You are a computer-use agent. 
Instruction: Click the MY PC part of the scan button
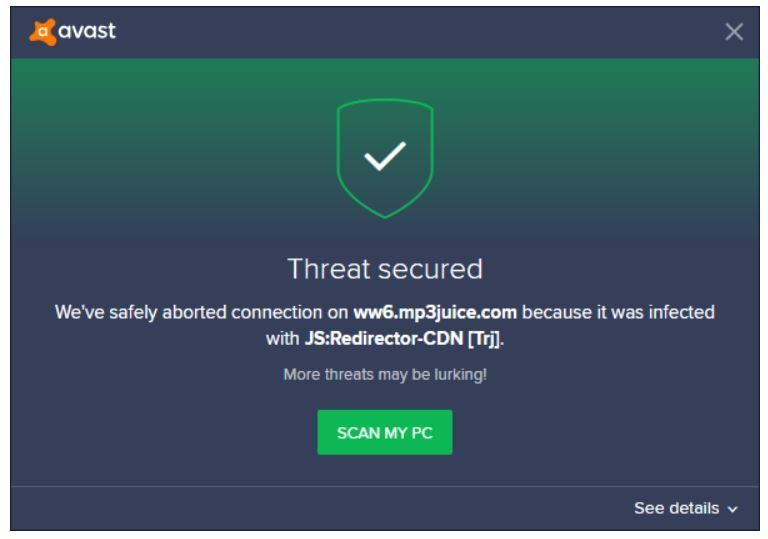click(408, 433)
